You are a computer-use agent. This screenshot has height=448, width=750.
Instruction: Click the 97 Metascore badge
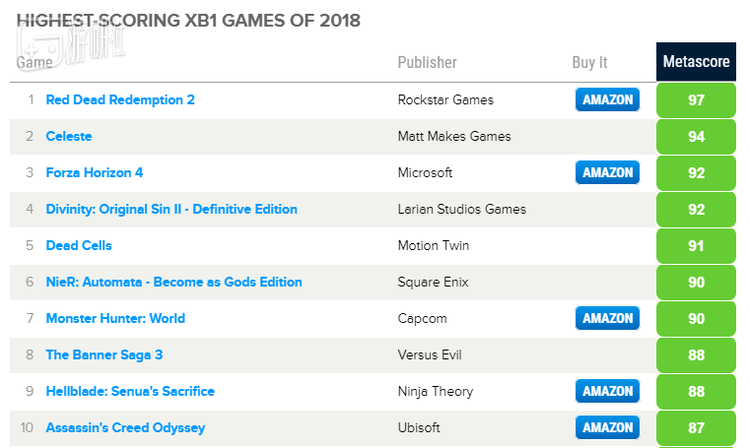(697, 100)
